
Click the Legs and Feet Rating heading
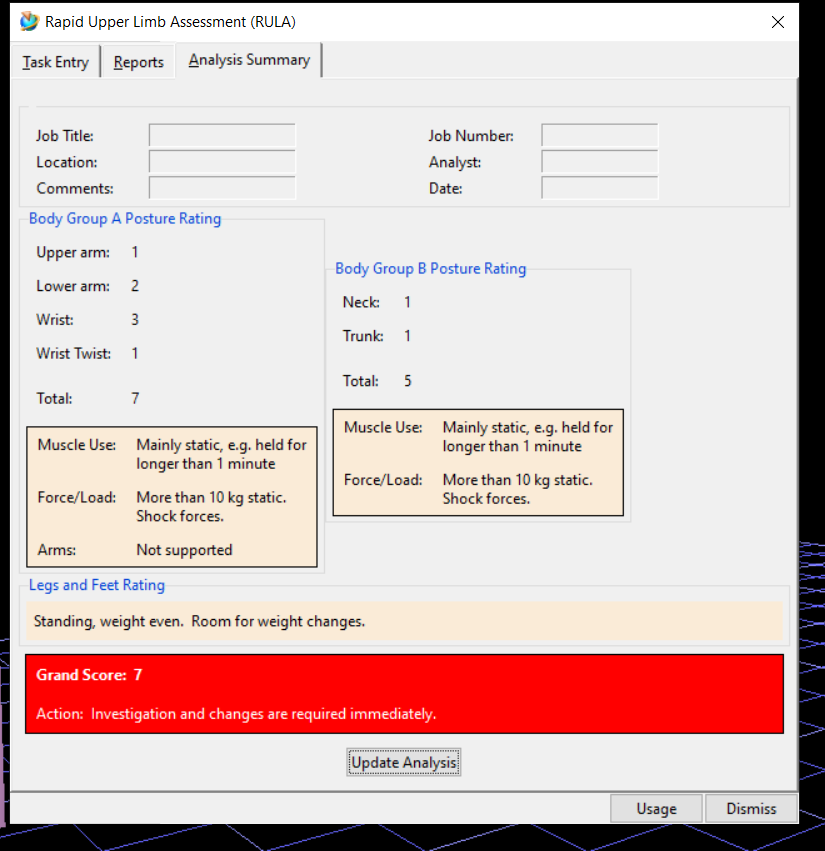click(97, 585)
